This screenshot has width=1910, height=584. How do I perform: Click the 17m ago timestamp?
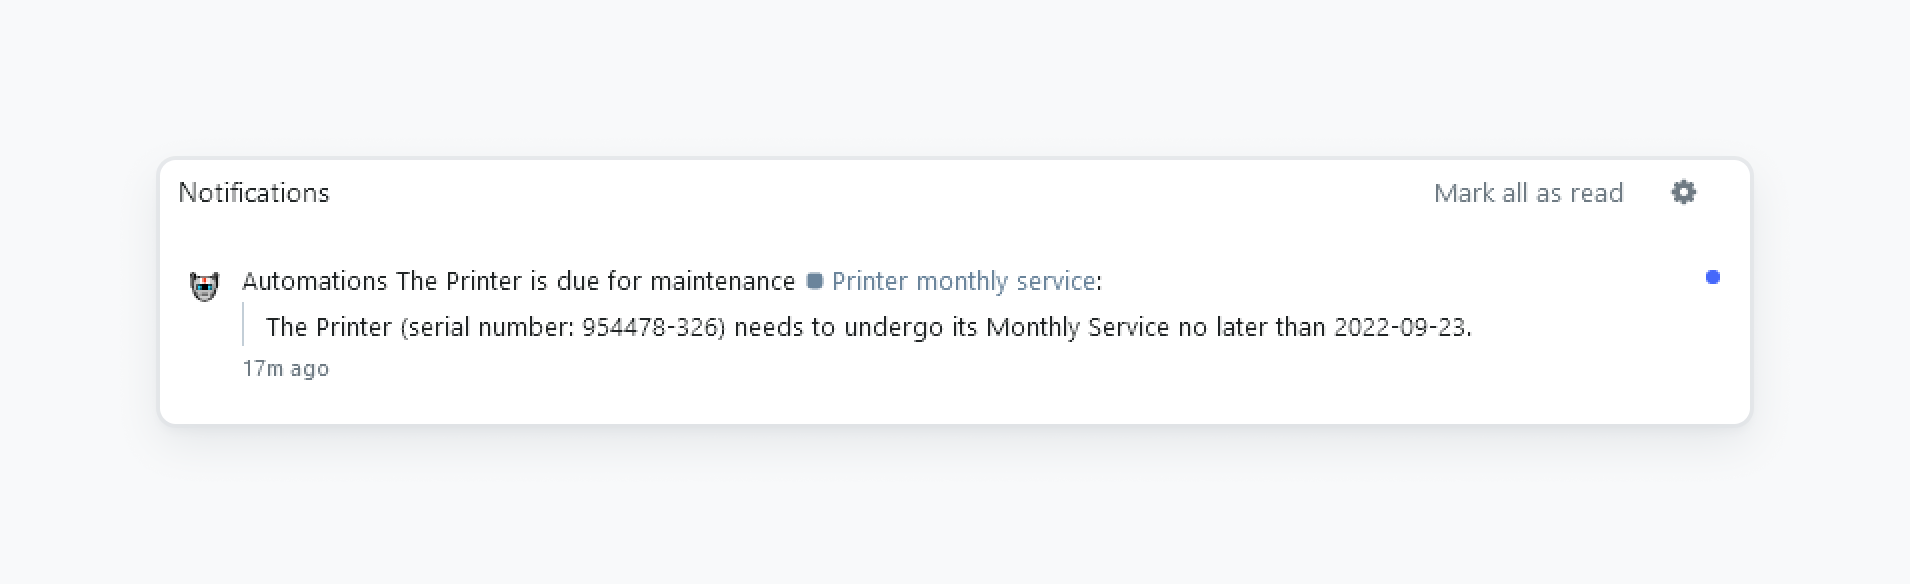[x=285, y=369]
